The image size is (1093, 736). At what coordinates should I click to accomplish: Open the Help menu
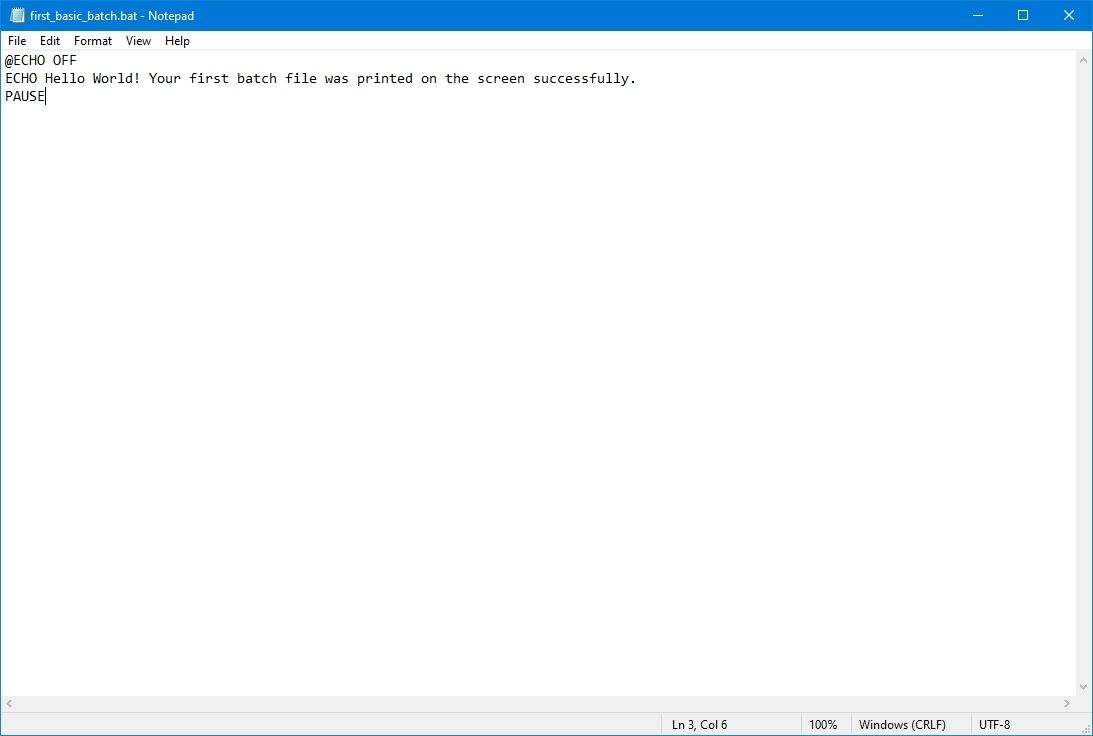click(x=177, y=41)
